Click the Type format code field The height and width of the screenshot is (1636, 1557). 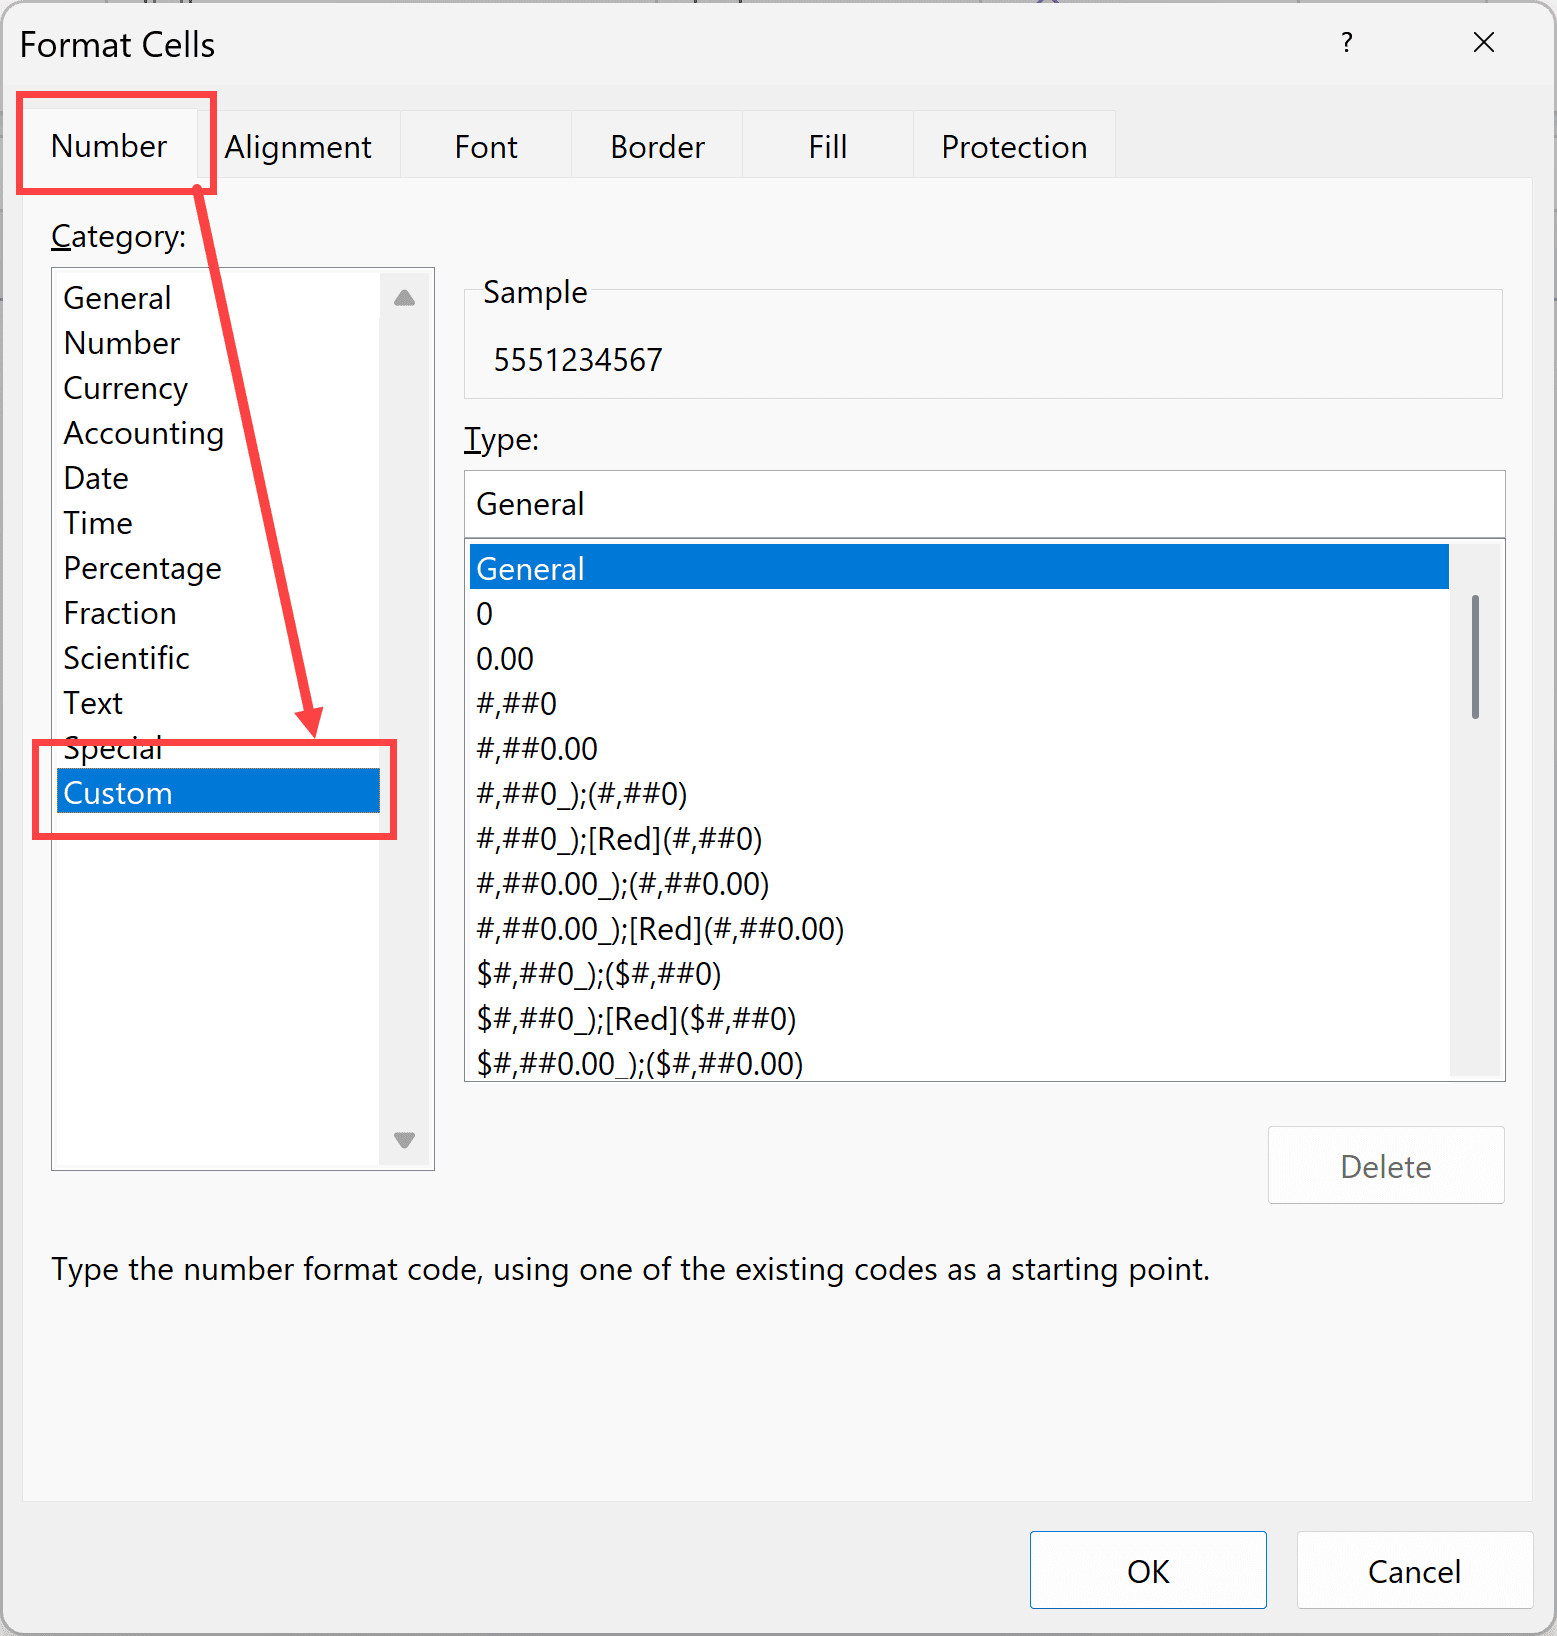click(984, 504)
